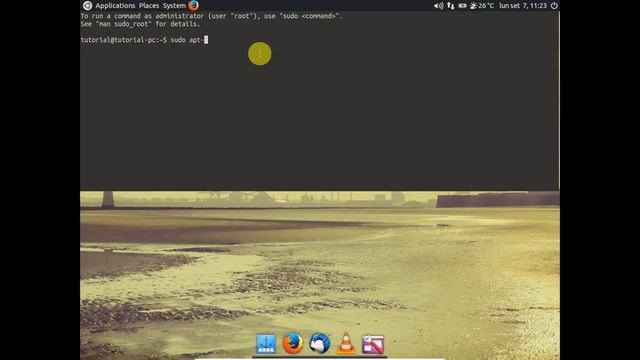
Task: Check the battery status indicator
Action: coord(462,6)
